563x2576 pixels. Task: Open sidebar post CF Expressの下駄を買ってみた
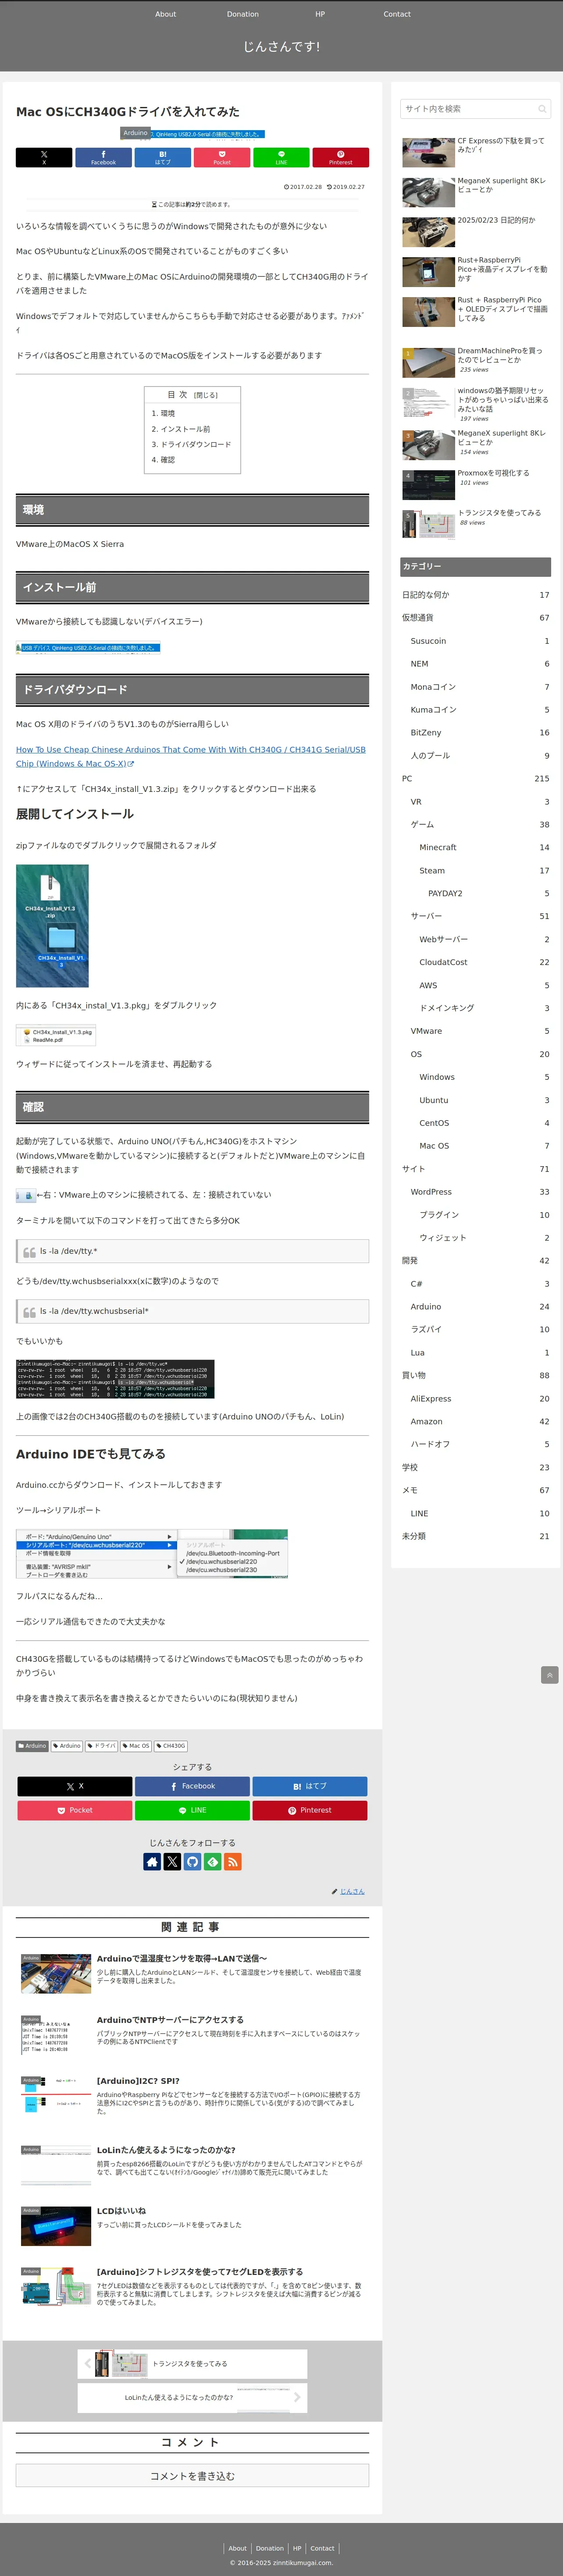coord(476,152)
